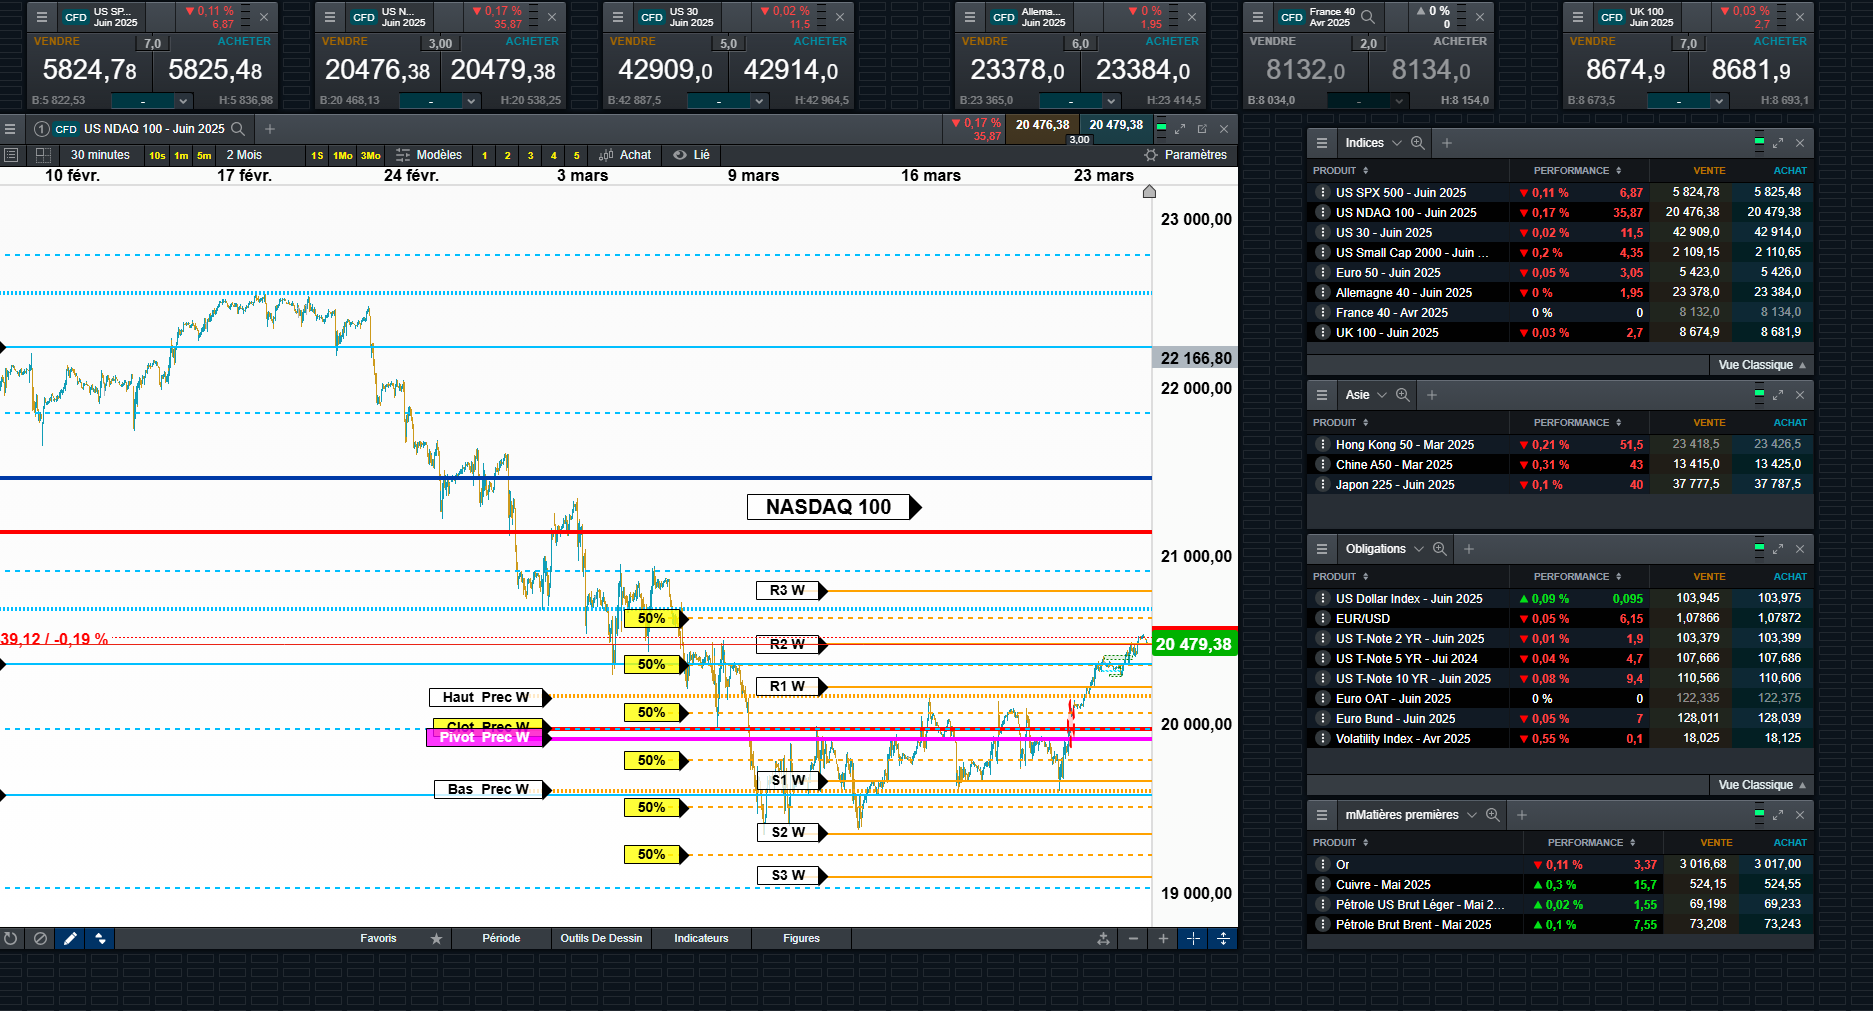
Task: Add a new chart tab with plus icon
Action: point(270,129)
